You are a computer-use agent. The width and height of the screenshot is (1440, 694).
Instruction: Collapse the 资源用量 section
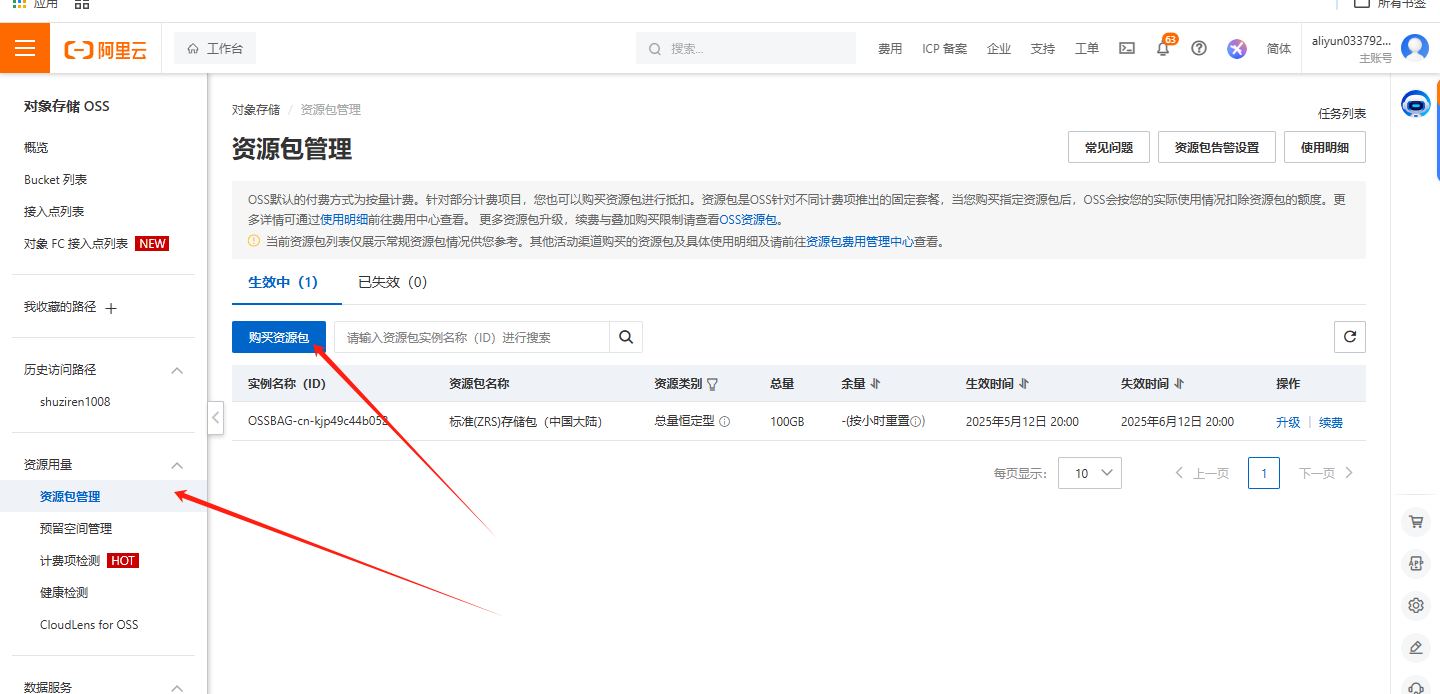(177, 465)
